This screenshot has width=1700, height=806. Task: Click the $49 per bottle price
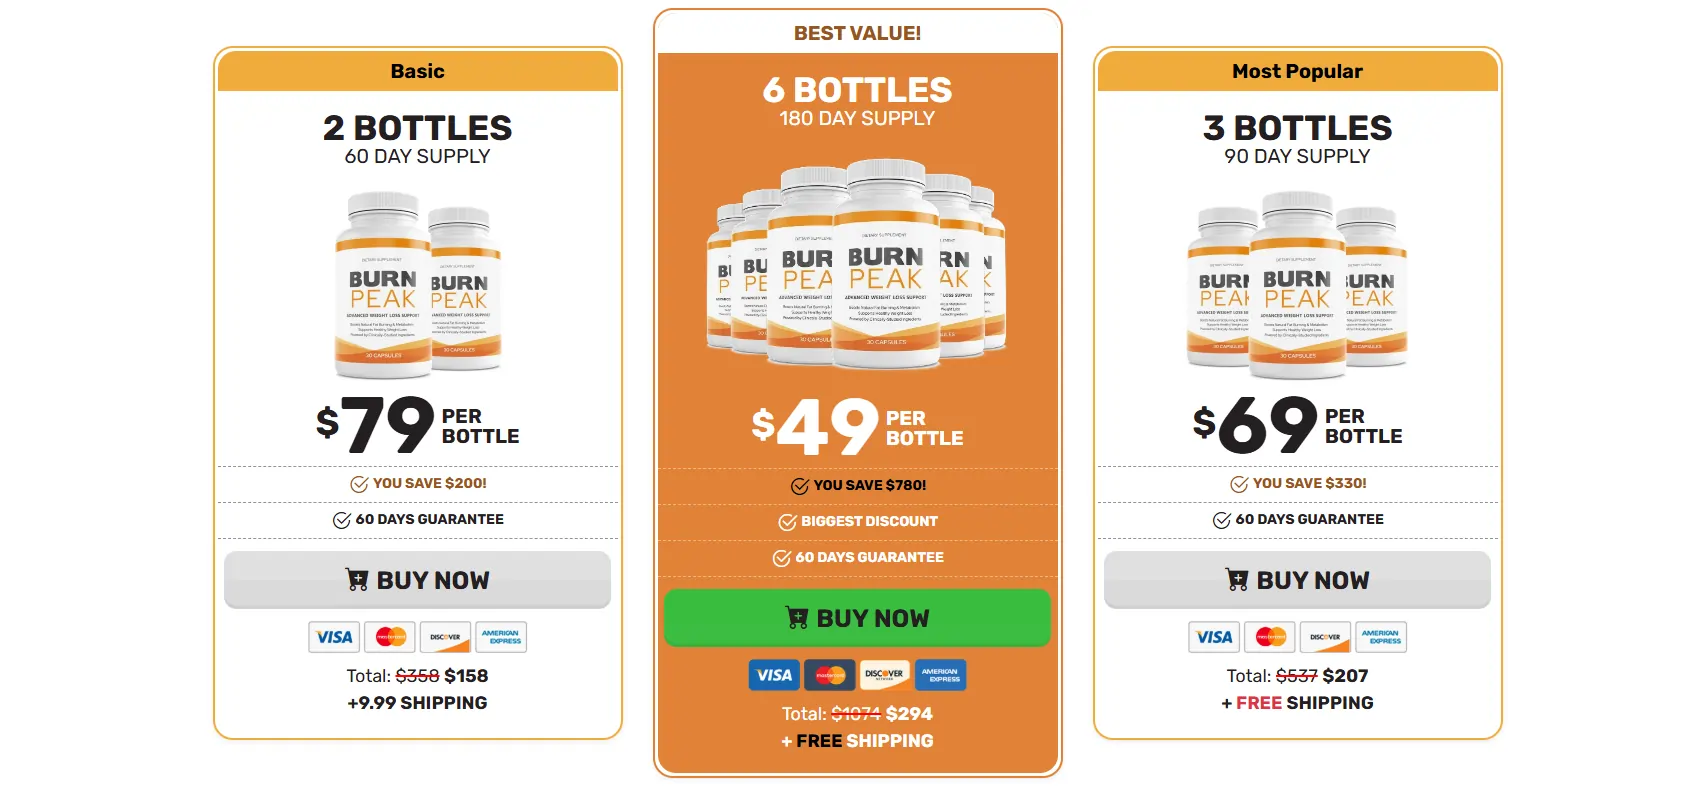(x=857, y=427)
